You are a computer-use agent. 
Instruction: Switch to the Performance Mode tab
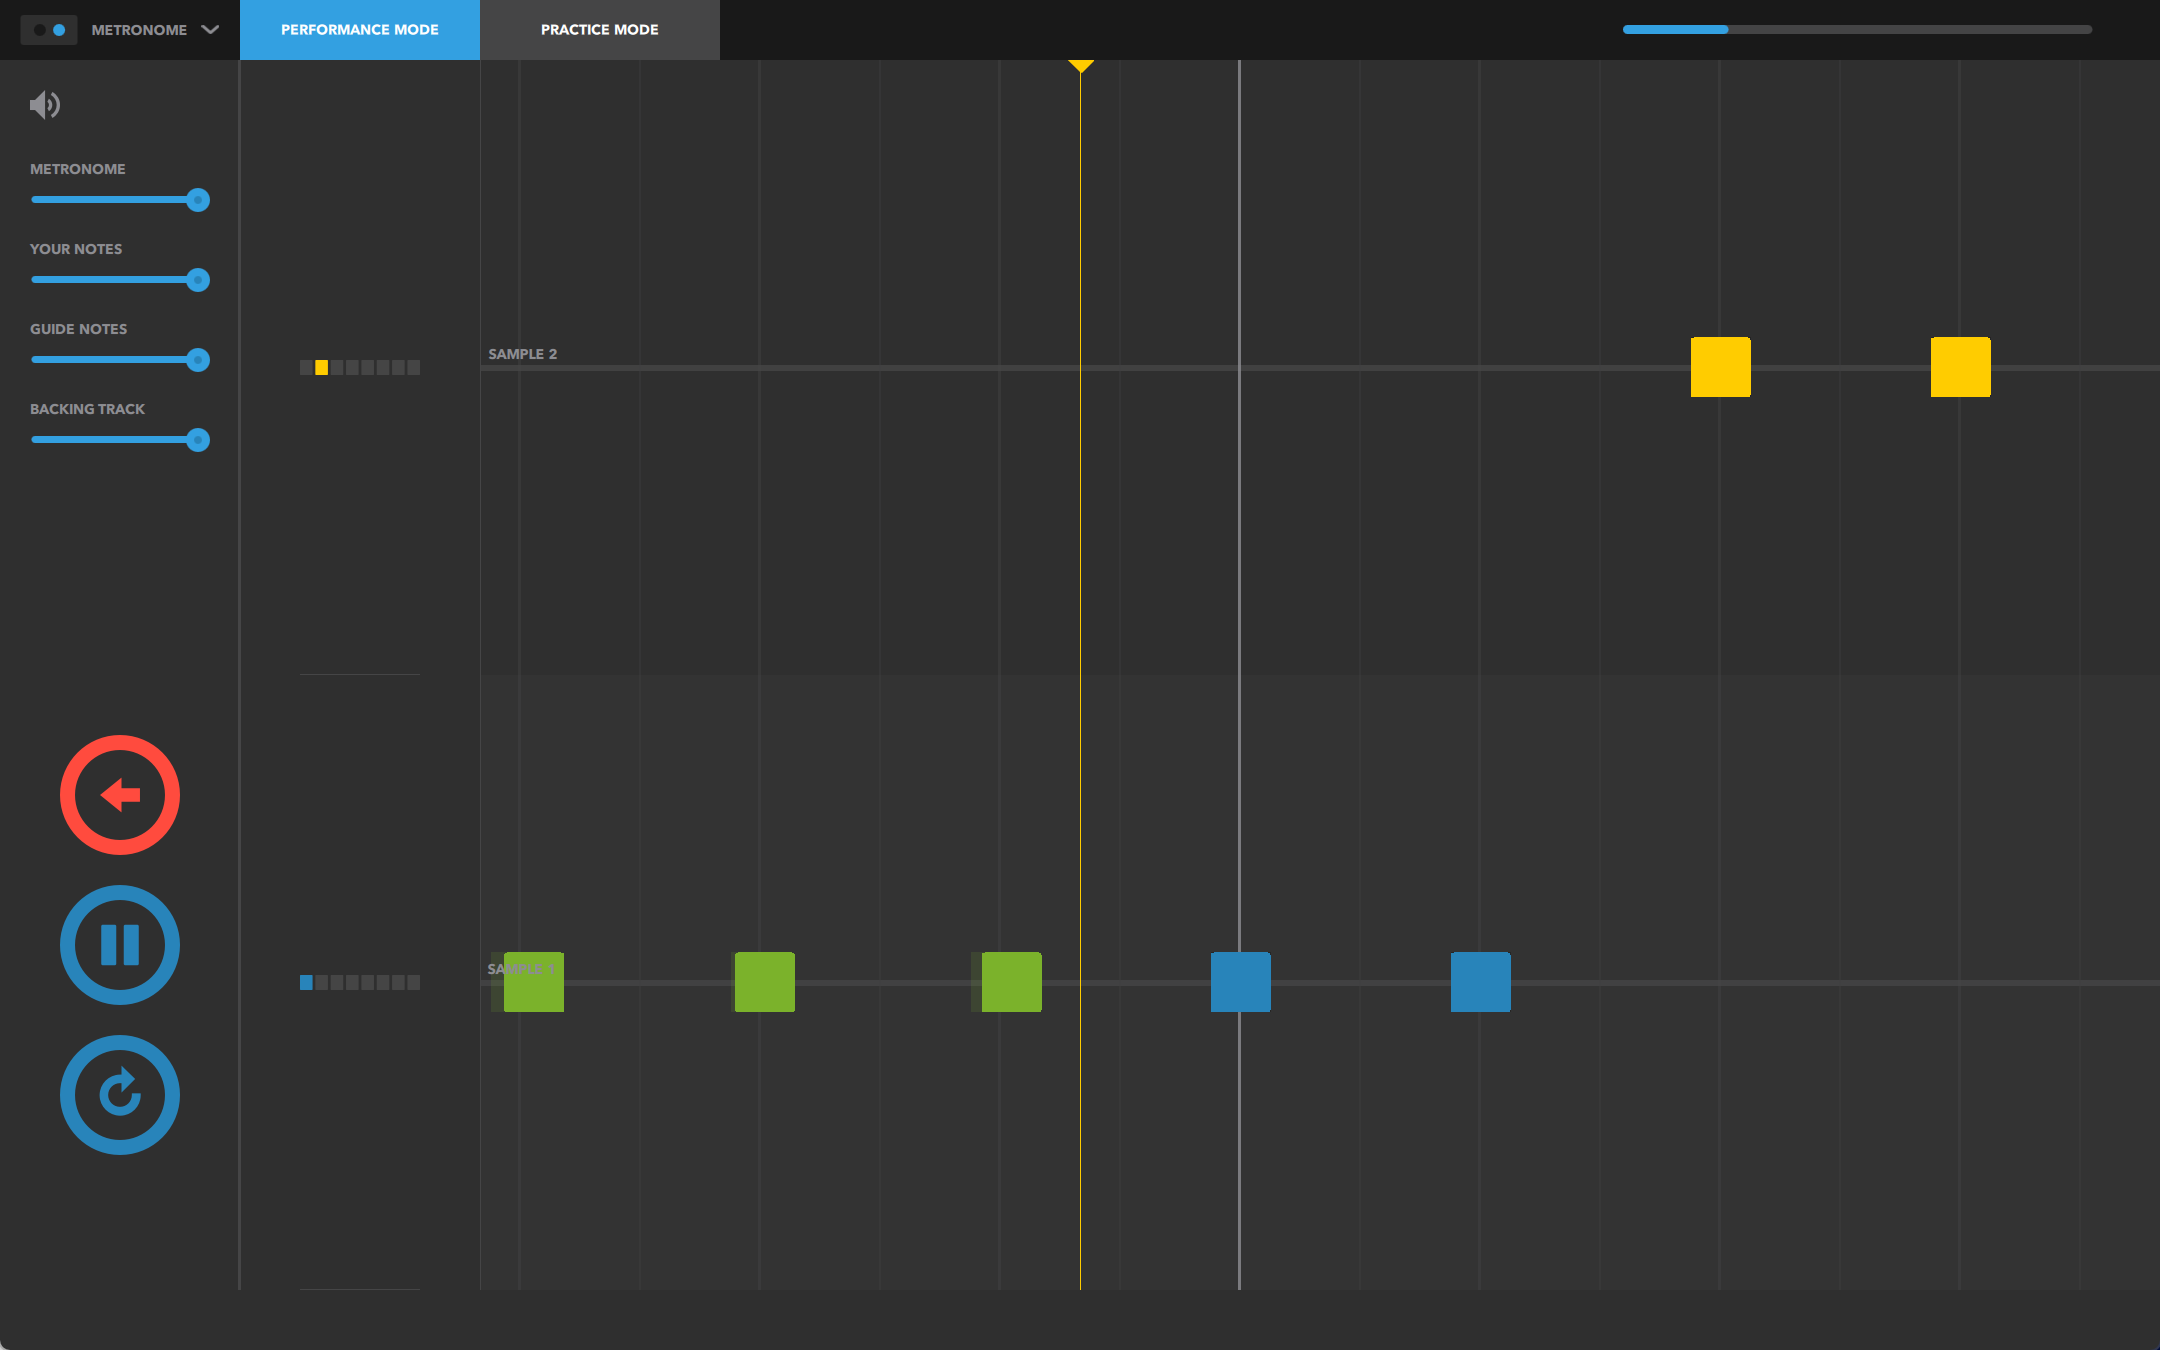[360, 30]
